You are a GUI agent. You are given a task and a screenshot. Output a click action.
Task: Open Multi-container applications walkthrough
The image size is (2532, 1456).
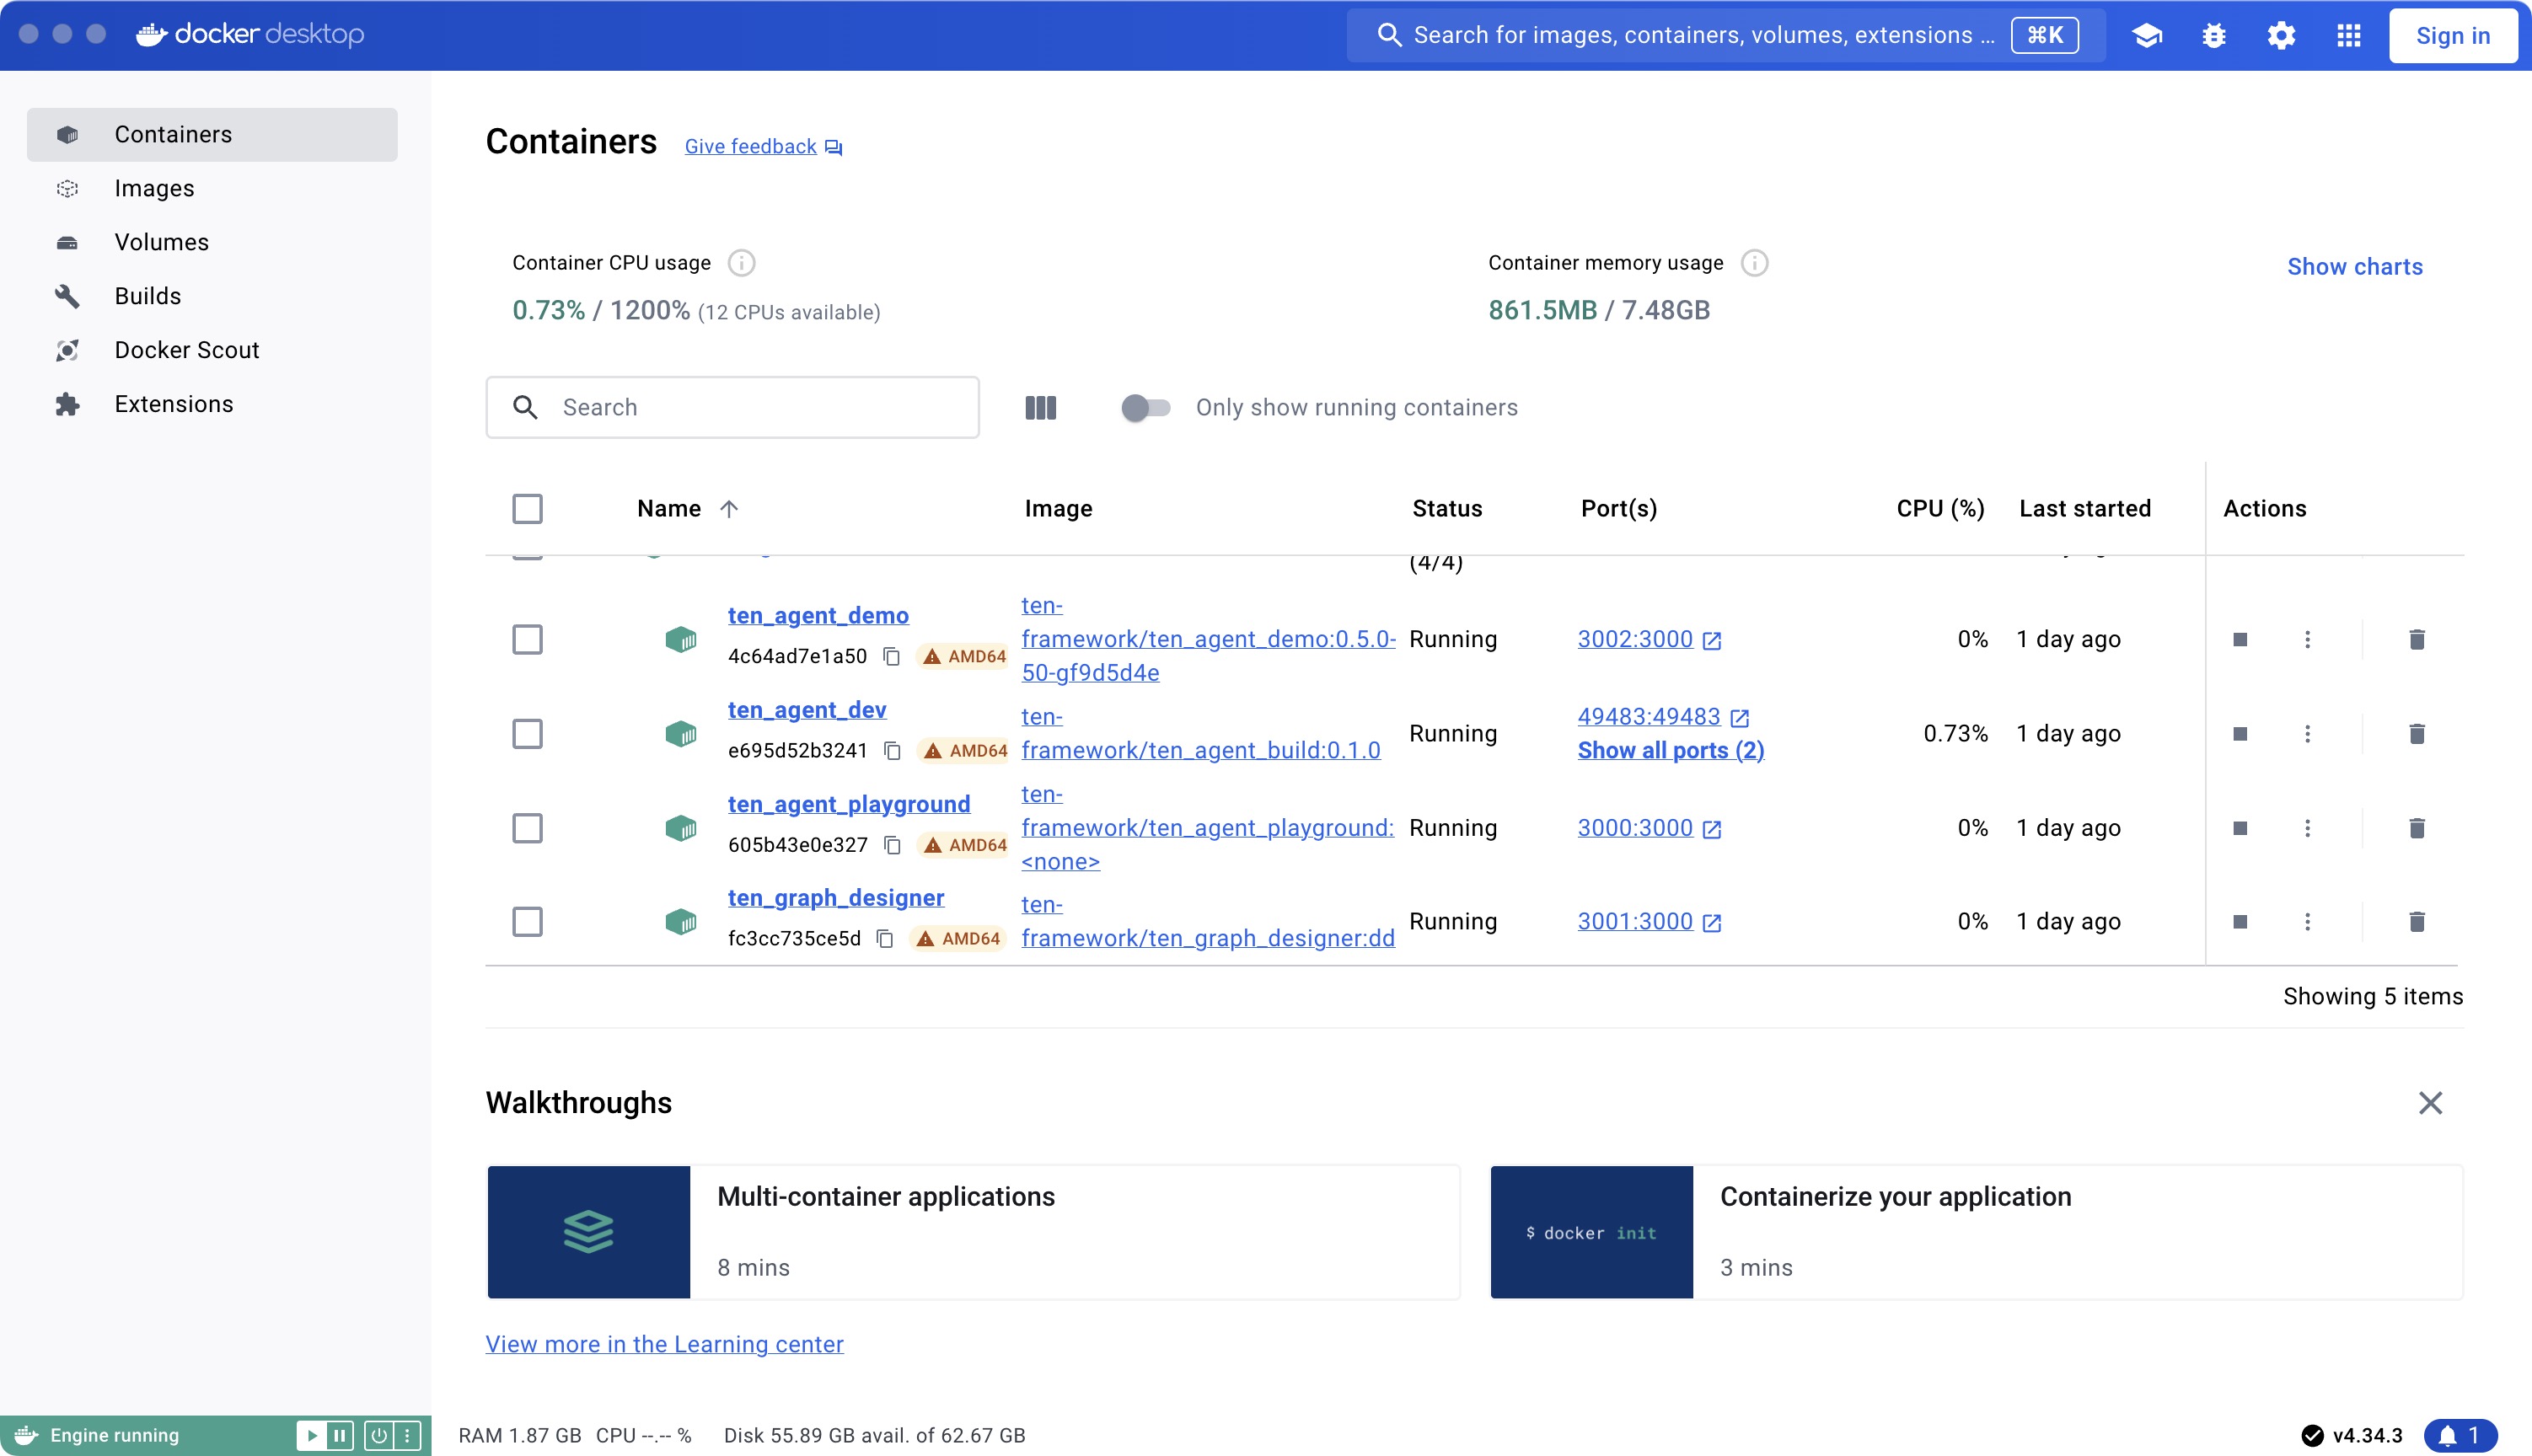pyautogui.click(x=973, y=1233)
